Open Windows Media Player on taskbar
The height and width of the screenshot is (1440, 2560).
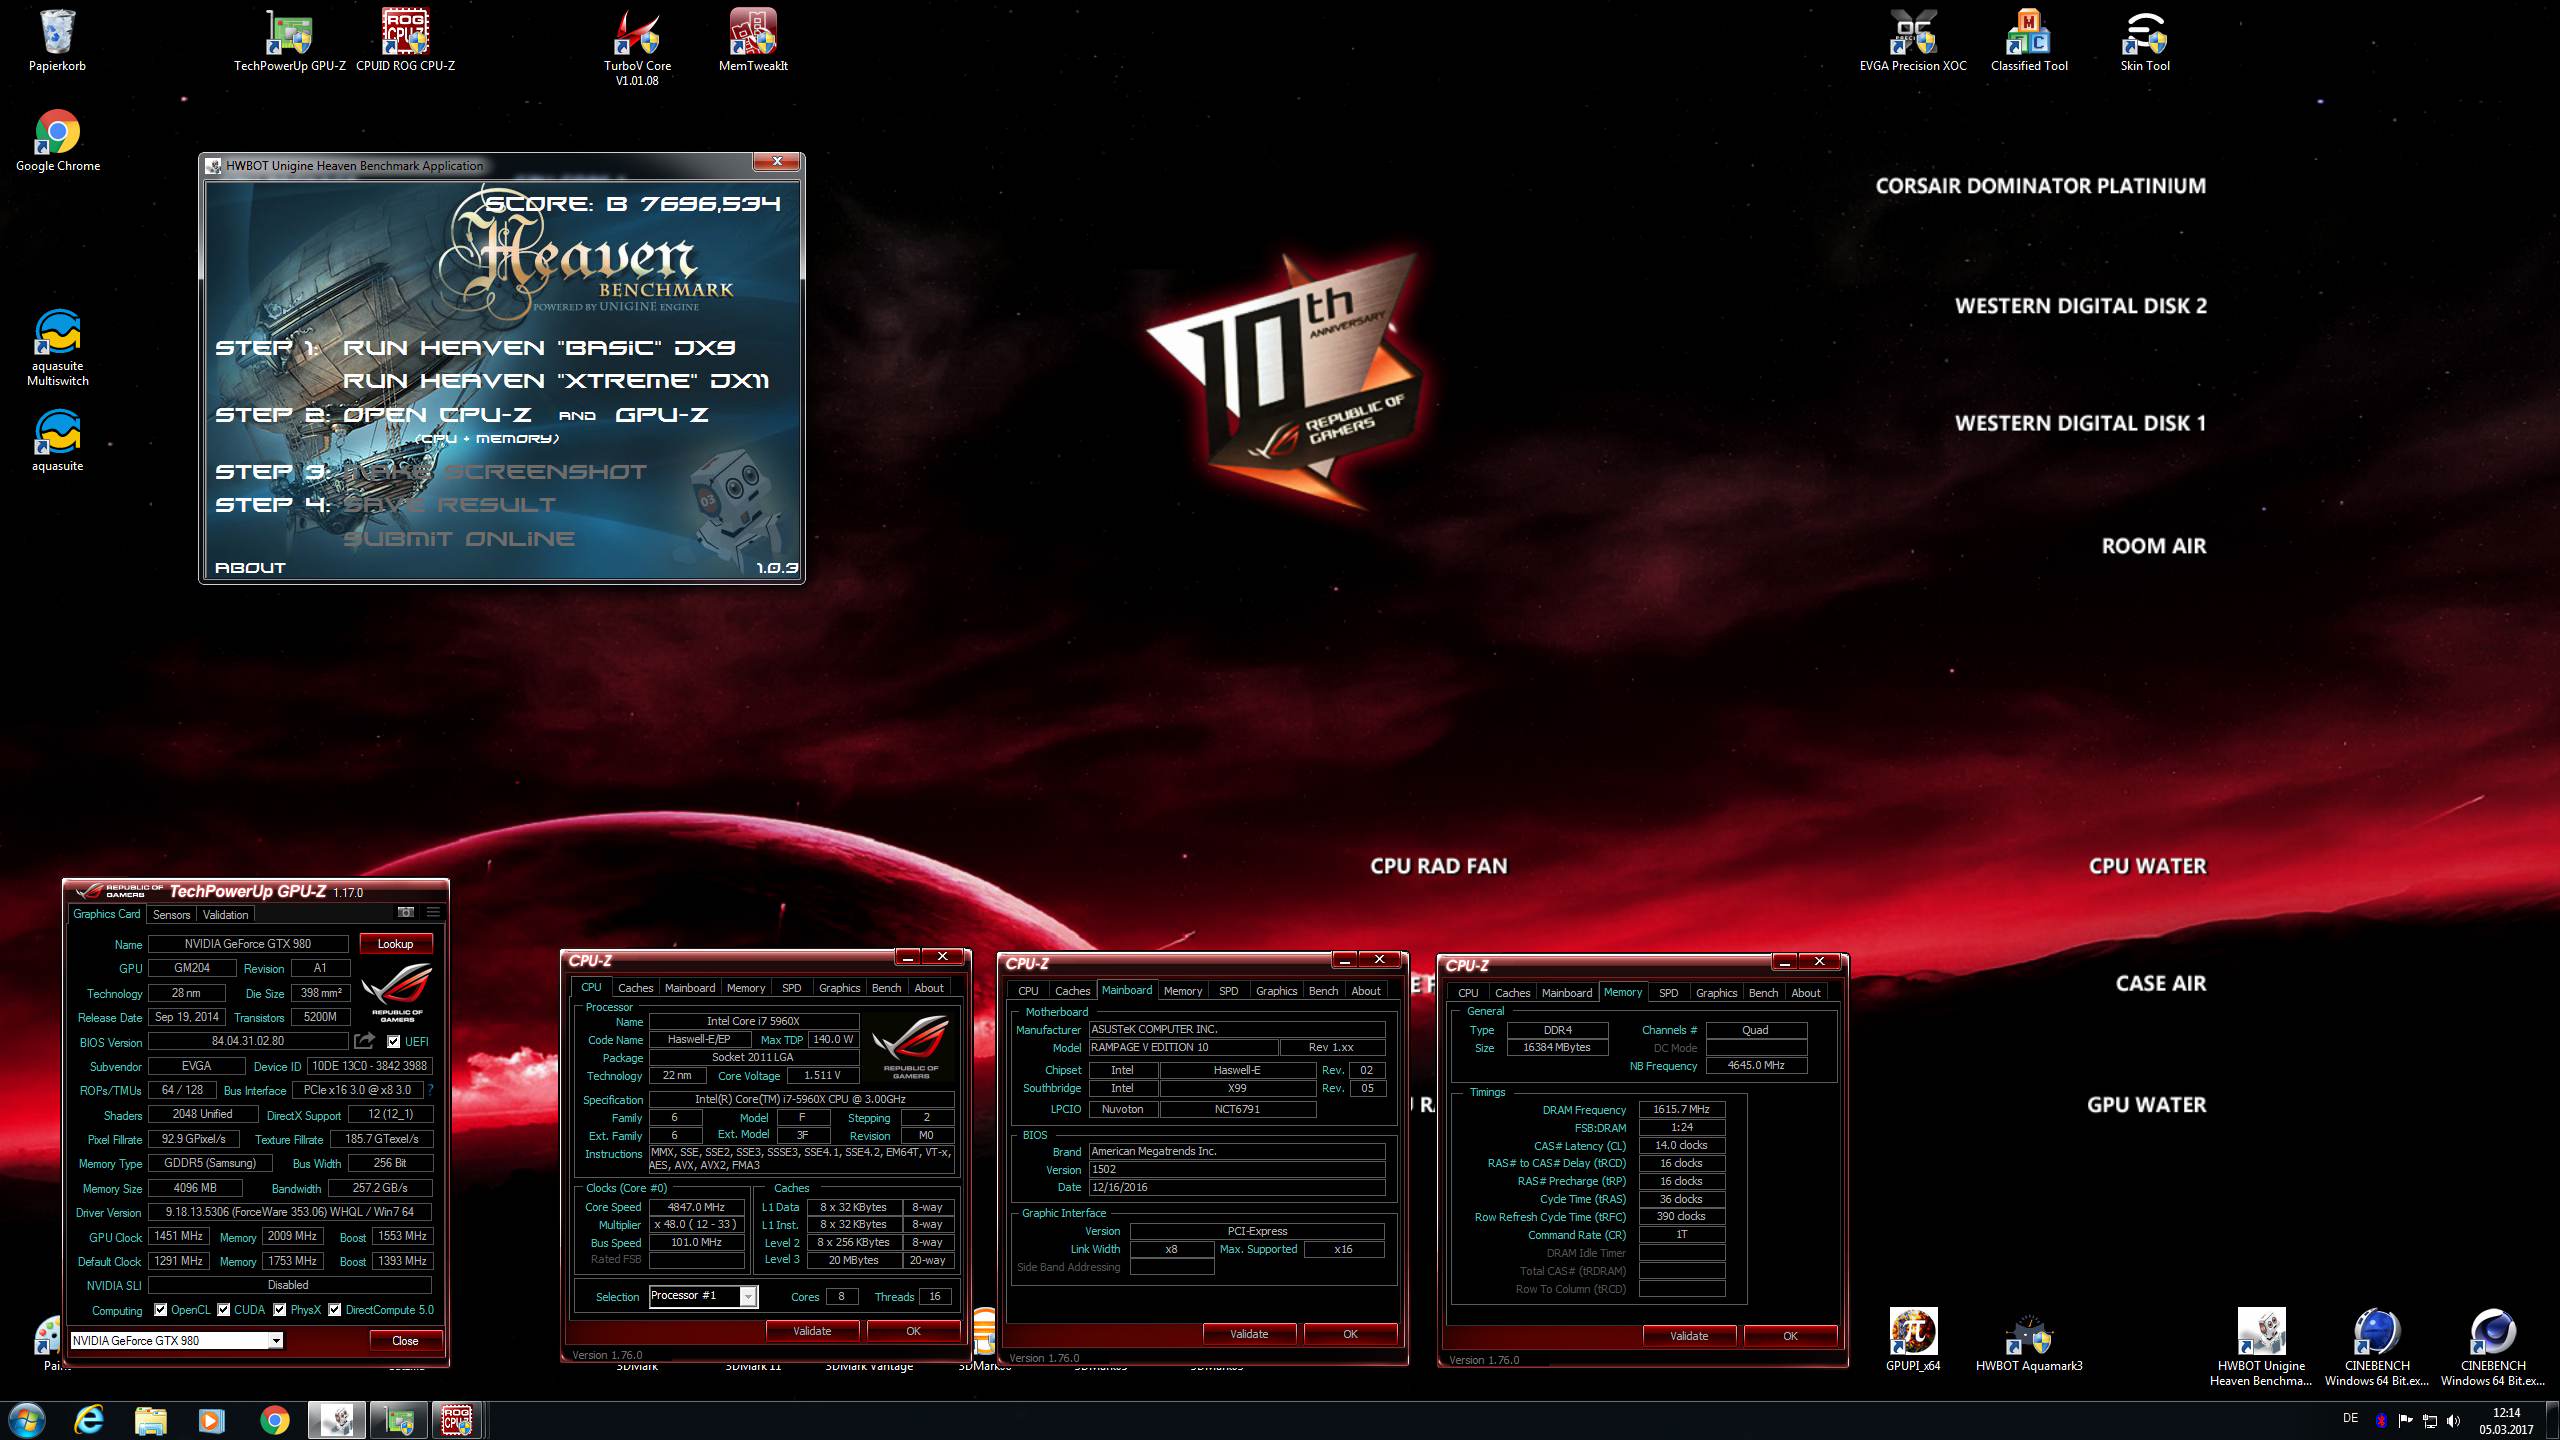point(212,1420)
